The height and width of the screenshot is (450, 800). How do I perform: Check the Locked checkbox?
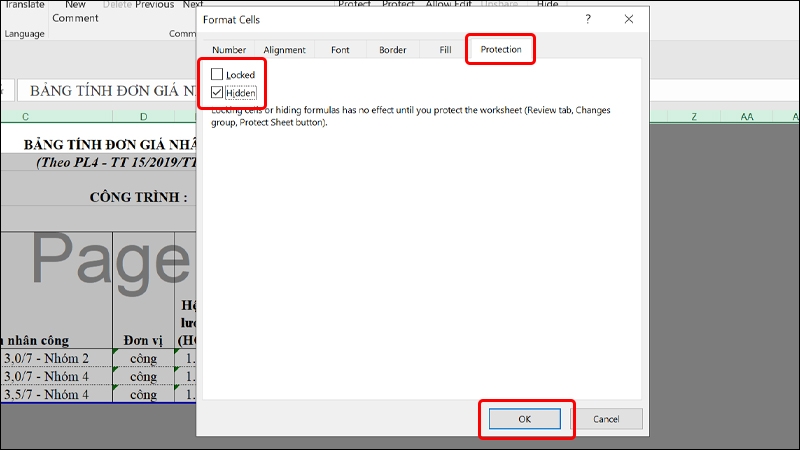coord(217,74)
